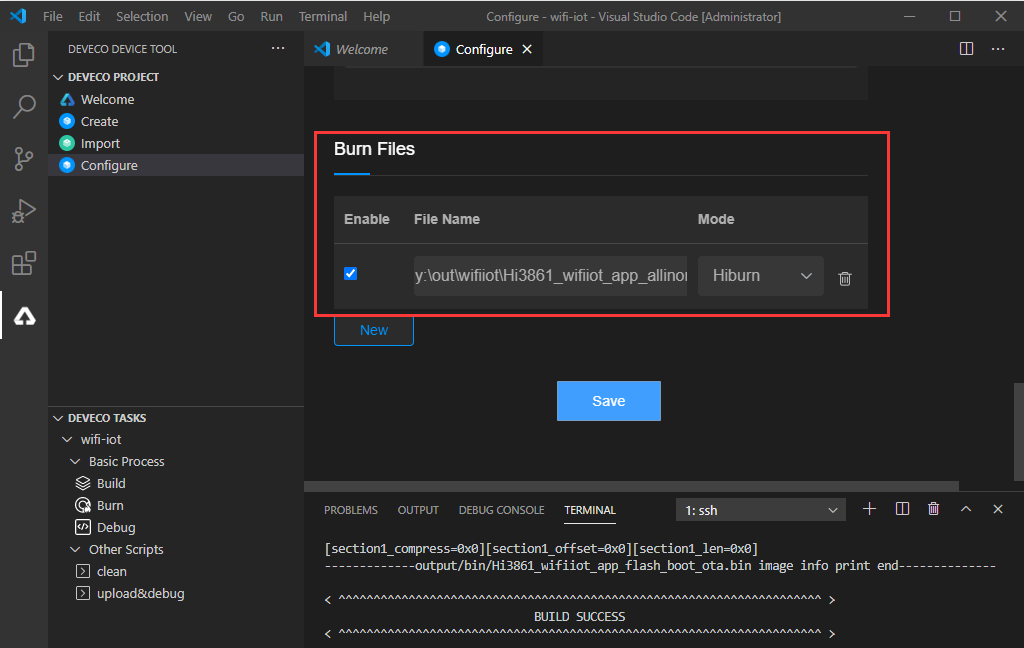Create a new terminal with plus icon
The width and height of the screenshot is (1024, 648).
click(869, 509)
